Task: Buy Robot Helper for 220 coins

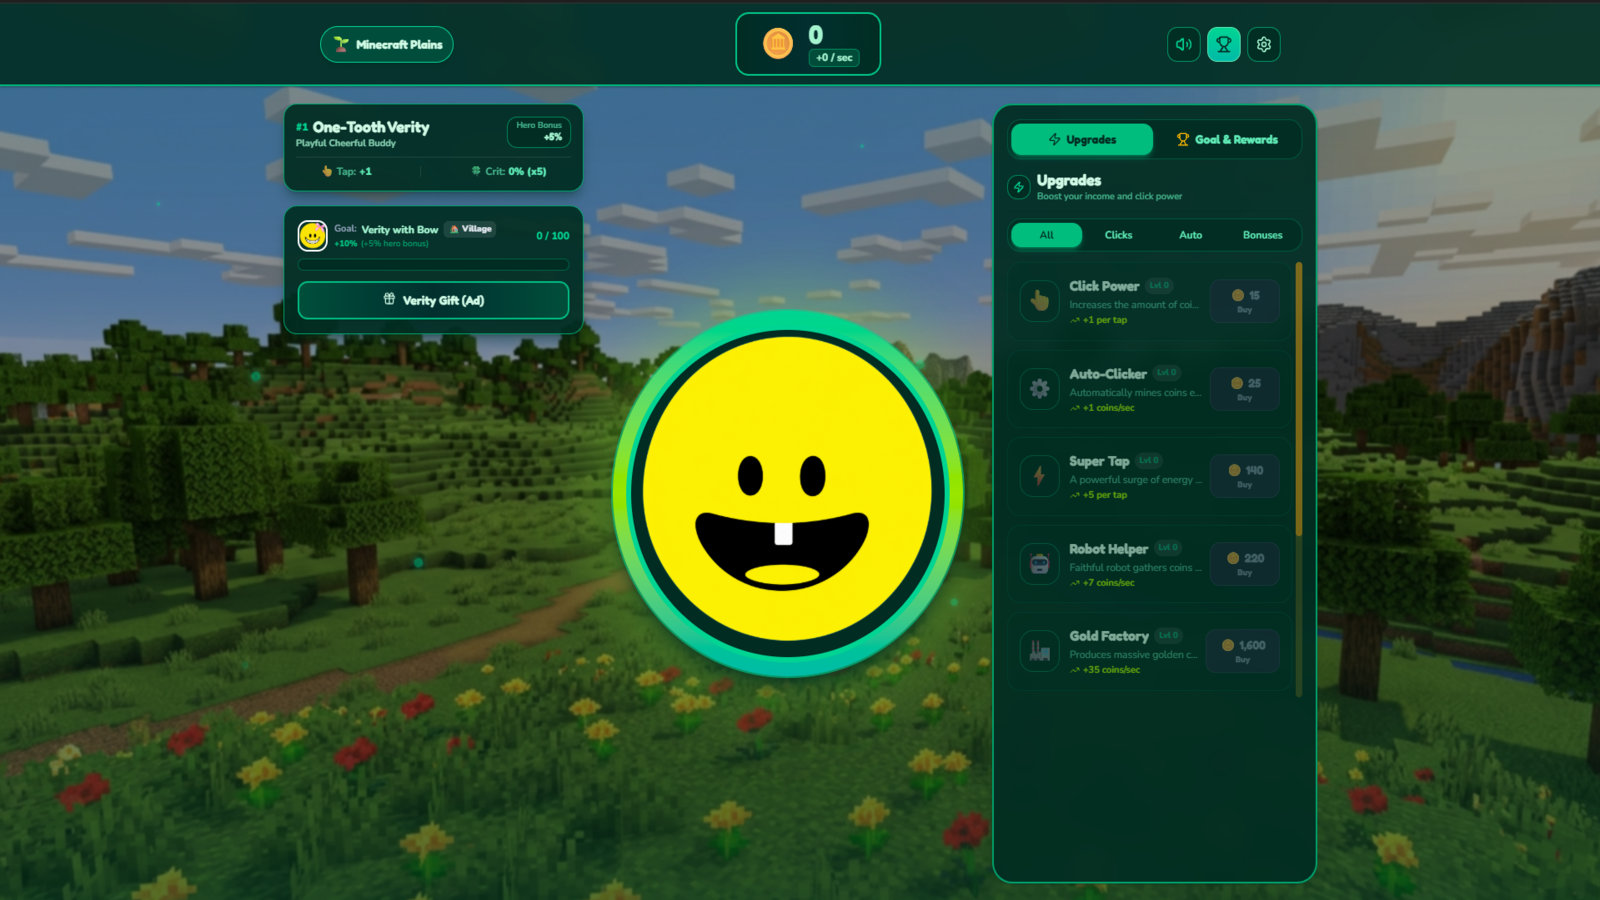Action: 1245,564
